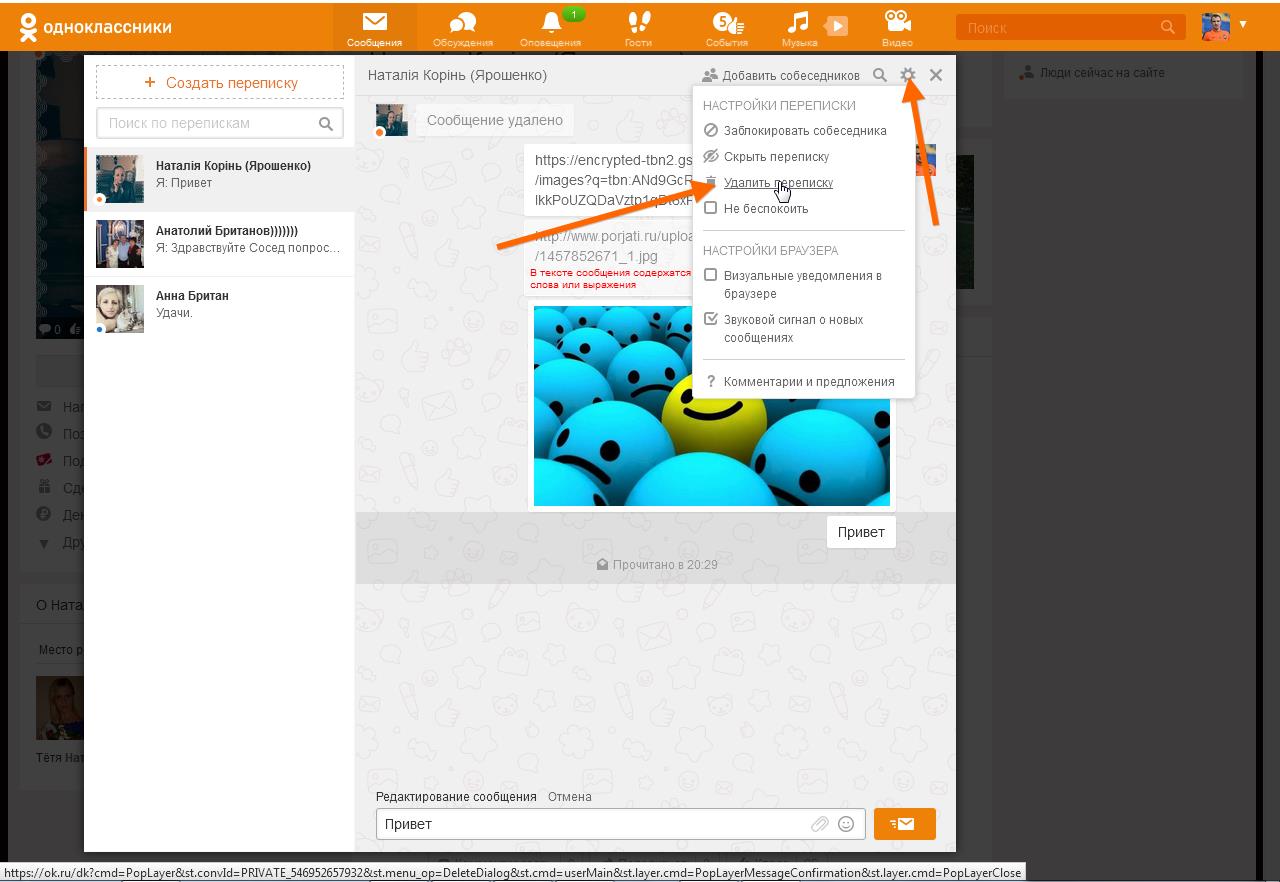
Task: Click the porjati.ru link in chat
Action: [613, 246]
